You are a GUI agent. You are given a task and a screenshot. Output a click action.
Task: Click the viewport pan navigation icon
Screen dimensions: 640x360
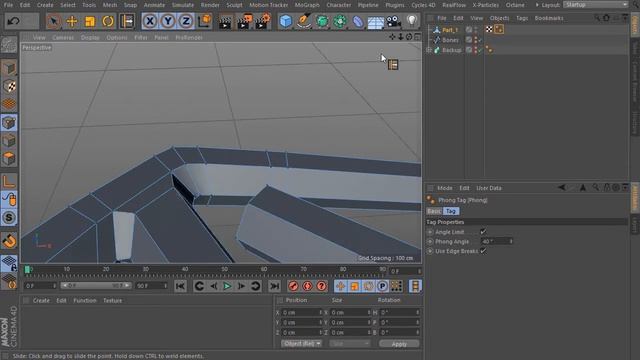click(x=392, y=37)
